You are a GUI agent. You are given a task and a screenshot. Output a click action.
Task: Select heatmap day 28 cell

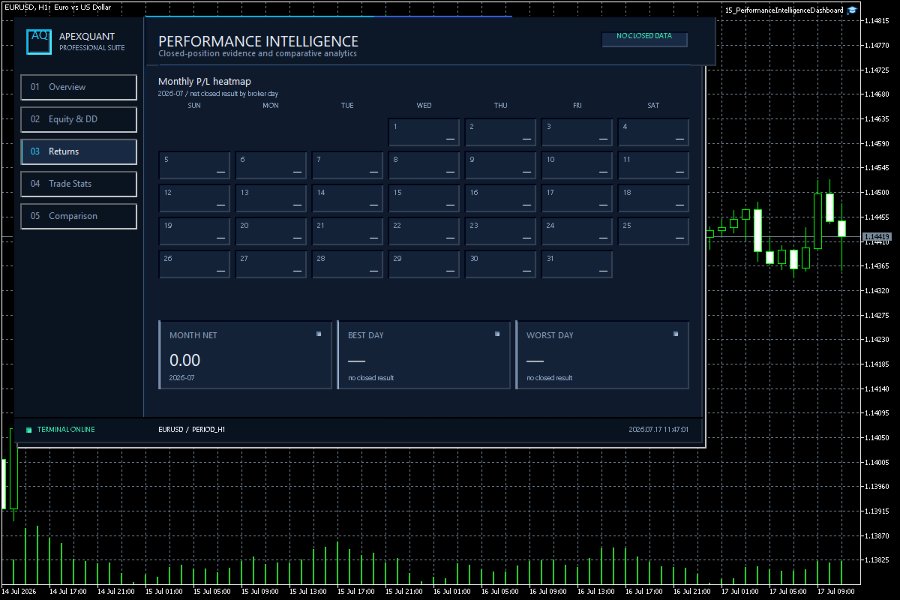point(347,264)
